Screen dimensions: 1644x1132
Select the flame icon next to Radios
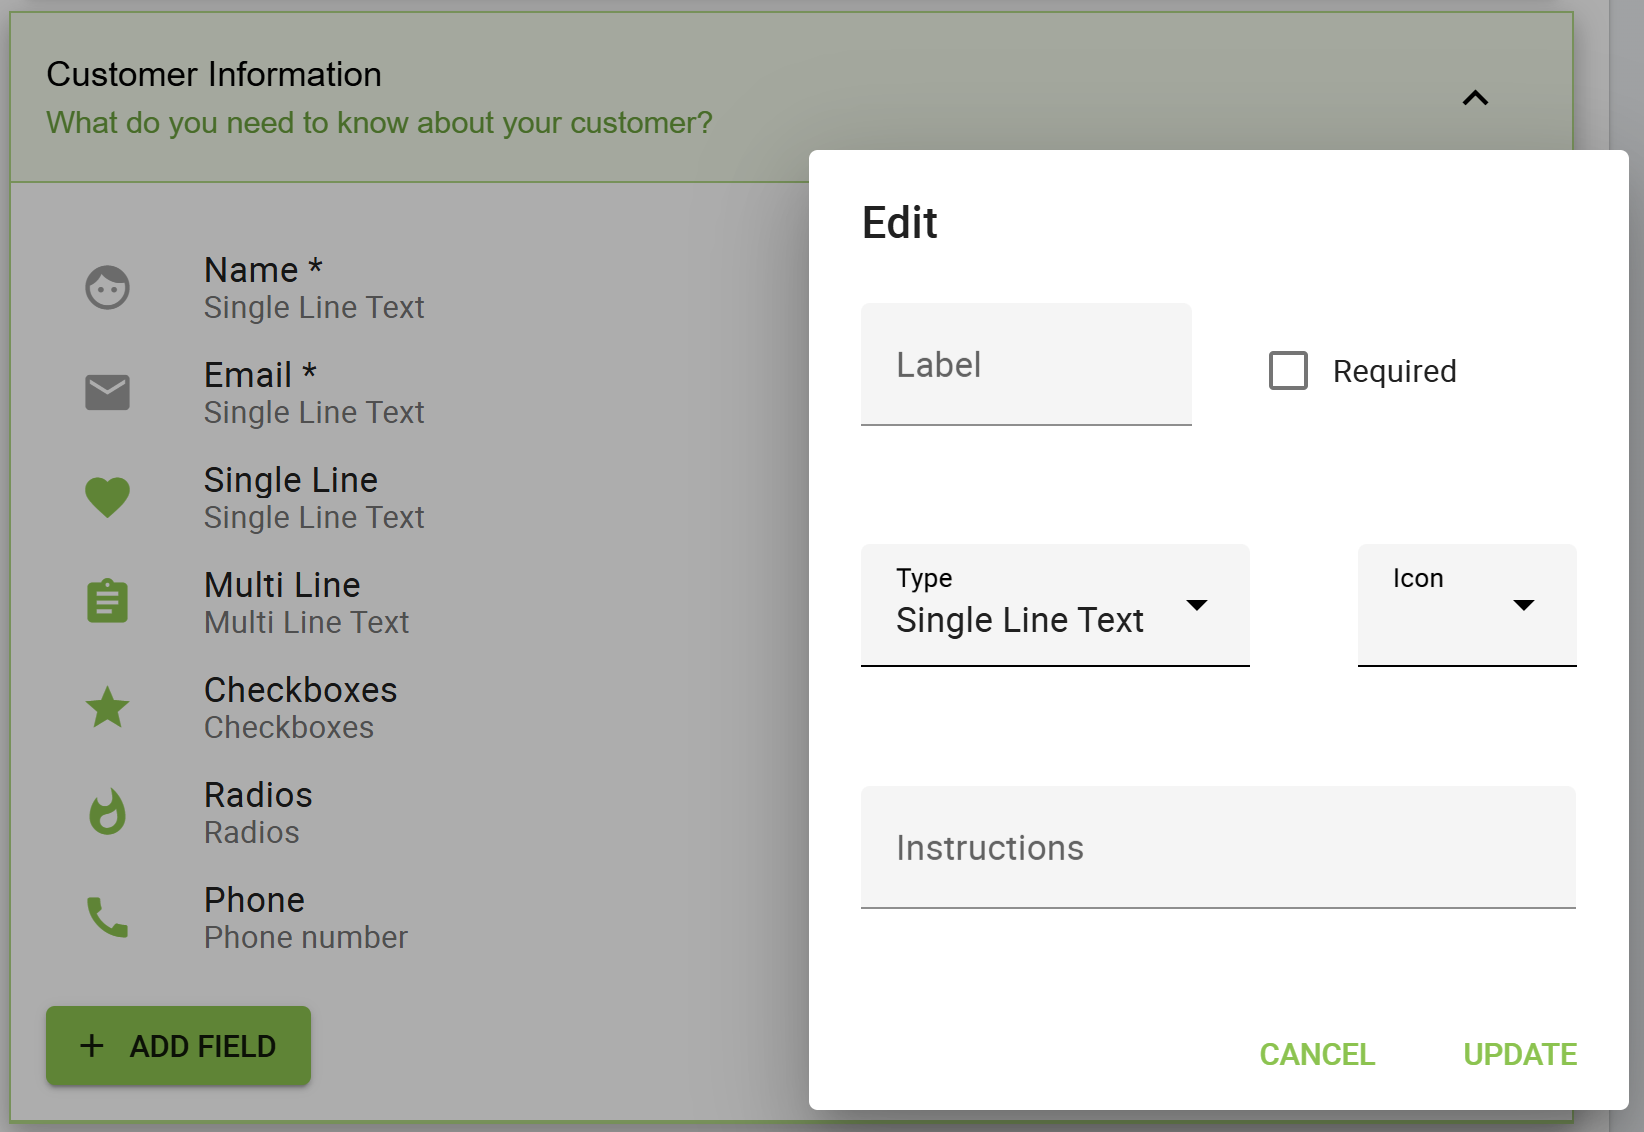(107, 812)
